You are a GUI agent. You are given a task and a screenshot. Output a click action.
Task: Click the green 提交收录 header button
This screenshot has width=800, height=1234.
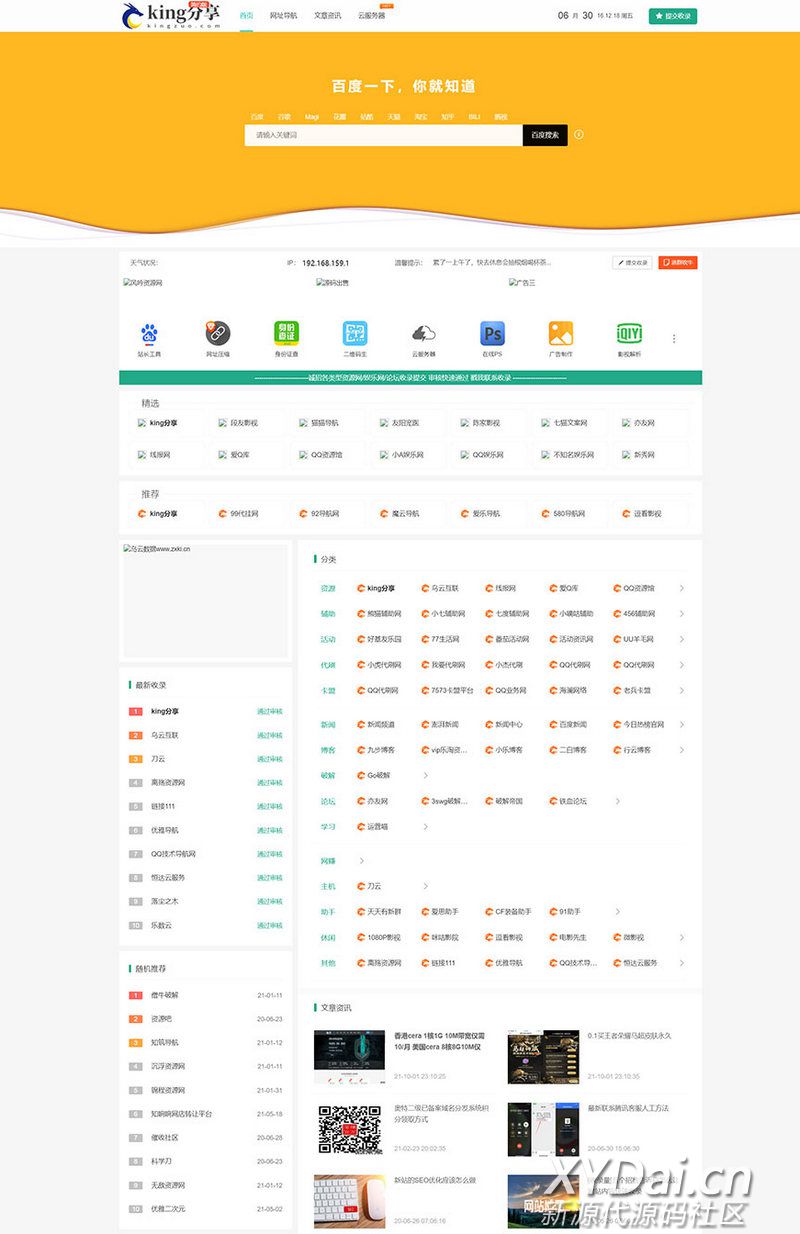click(673, 16)
